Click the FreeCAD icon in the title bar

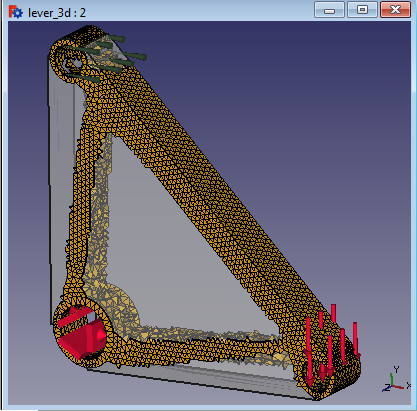(x=15, y=12)
